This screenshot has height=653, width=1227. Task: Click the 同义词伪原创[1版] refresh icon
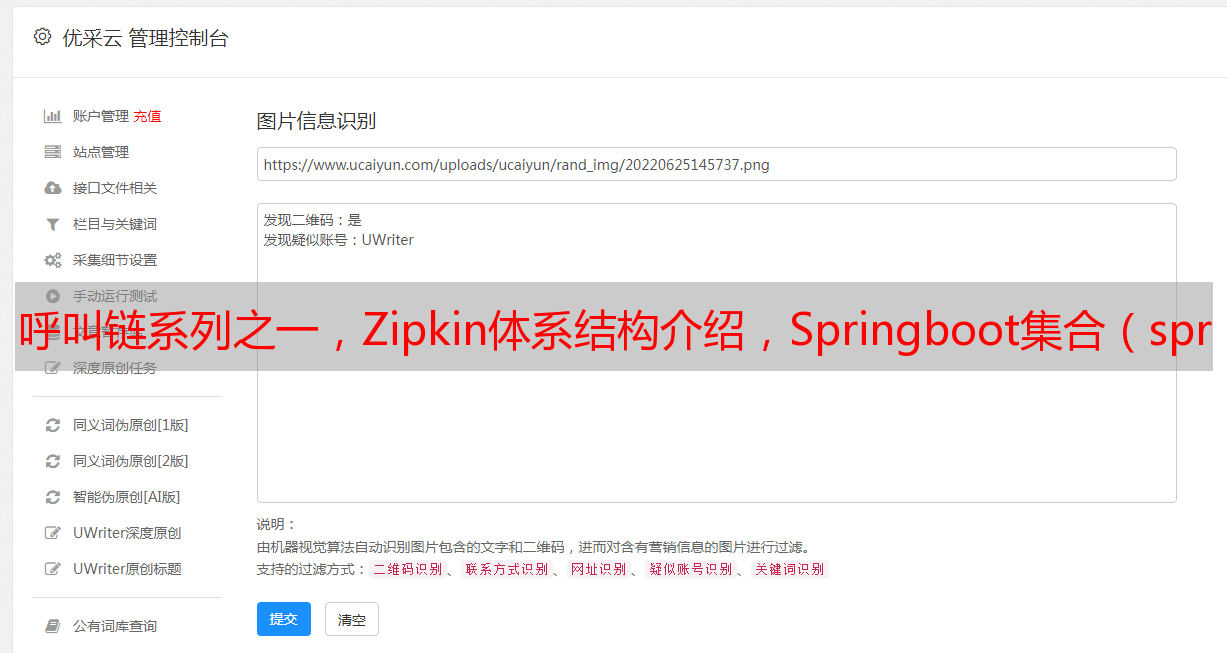53,425
